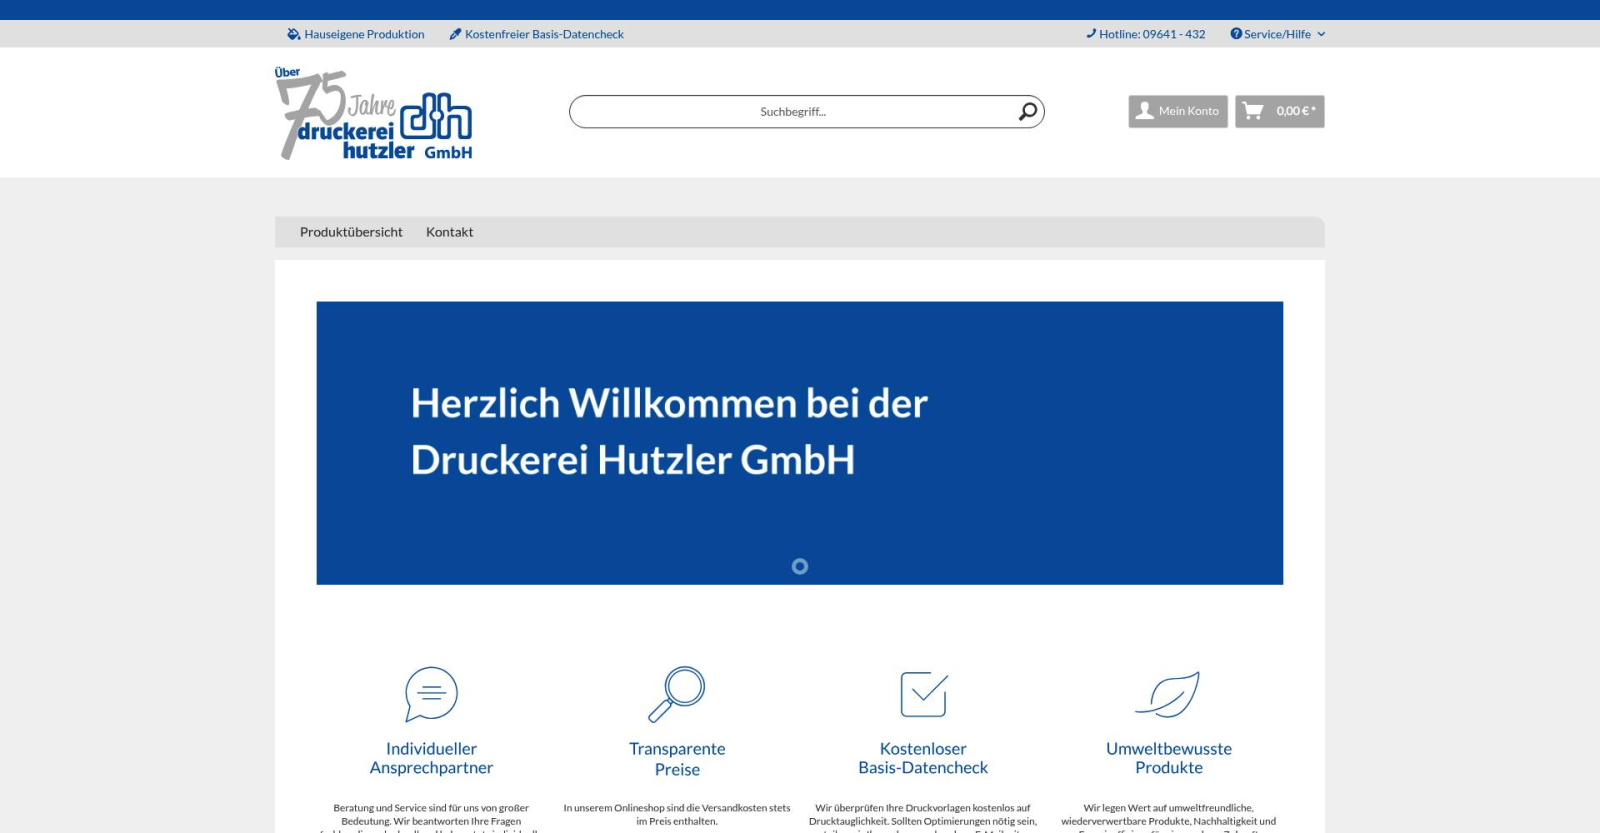
Task: Click the leaf Umweltbewusste Produkte icon
Action: (1168, 694)
